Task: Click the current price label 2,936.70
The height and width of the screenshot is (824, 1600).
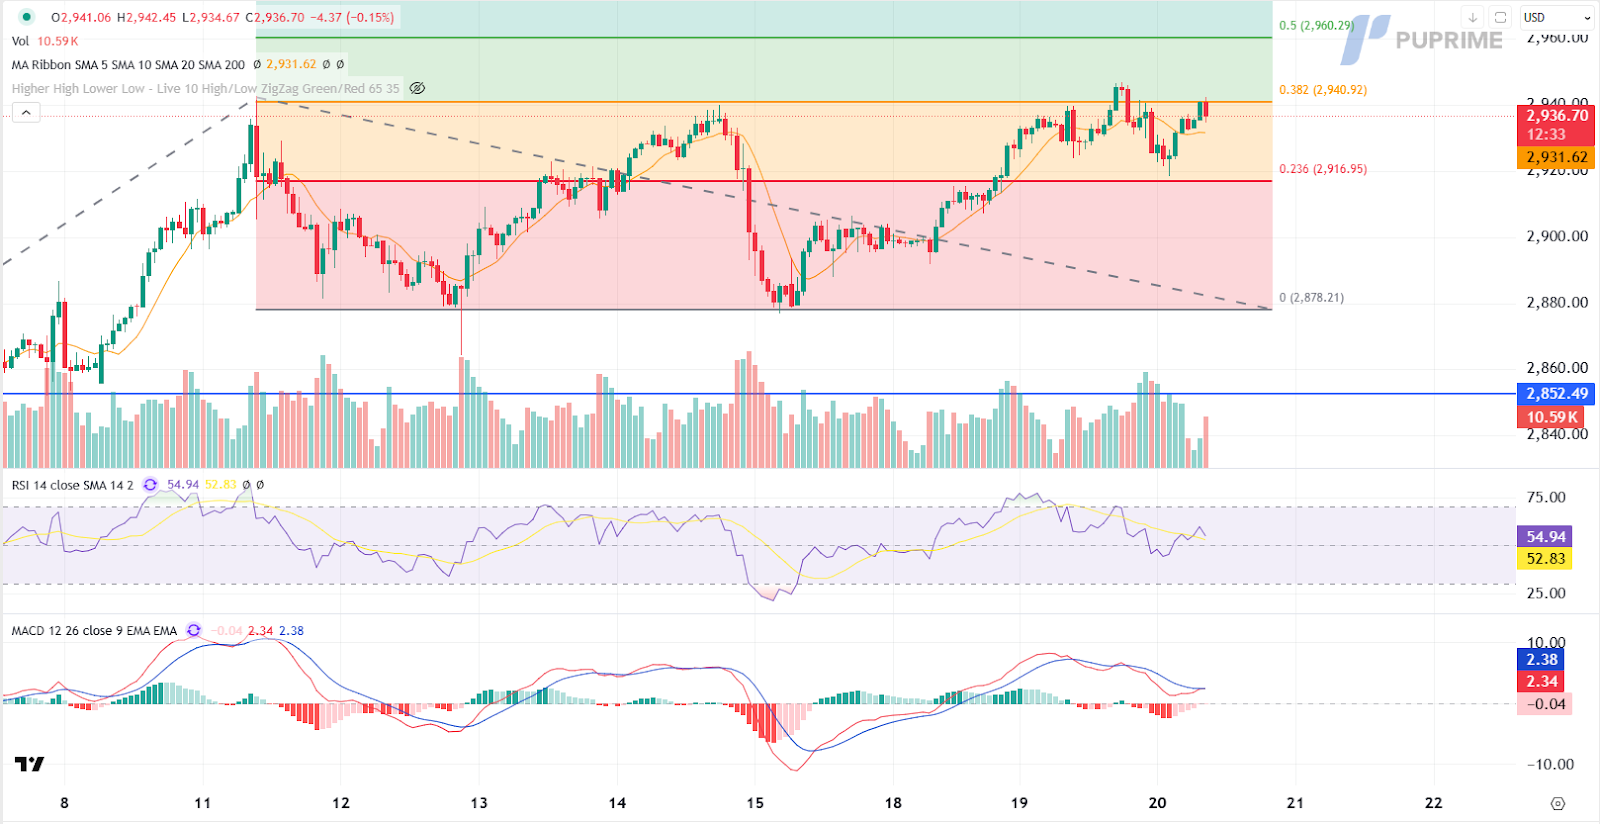Action: (1557, 116)
